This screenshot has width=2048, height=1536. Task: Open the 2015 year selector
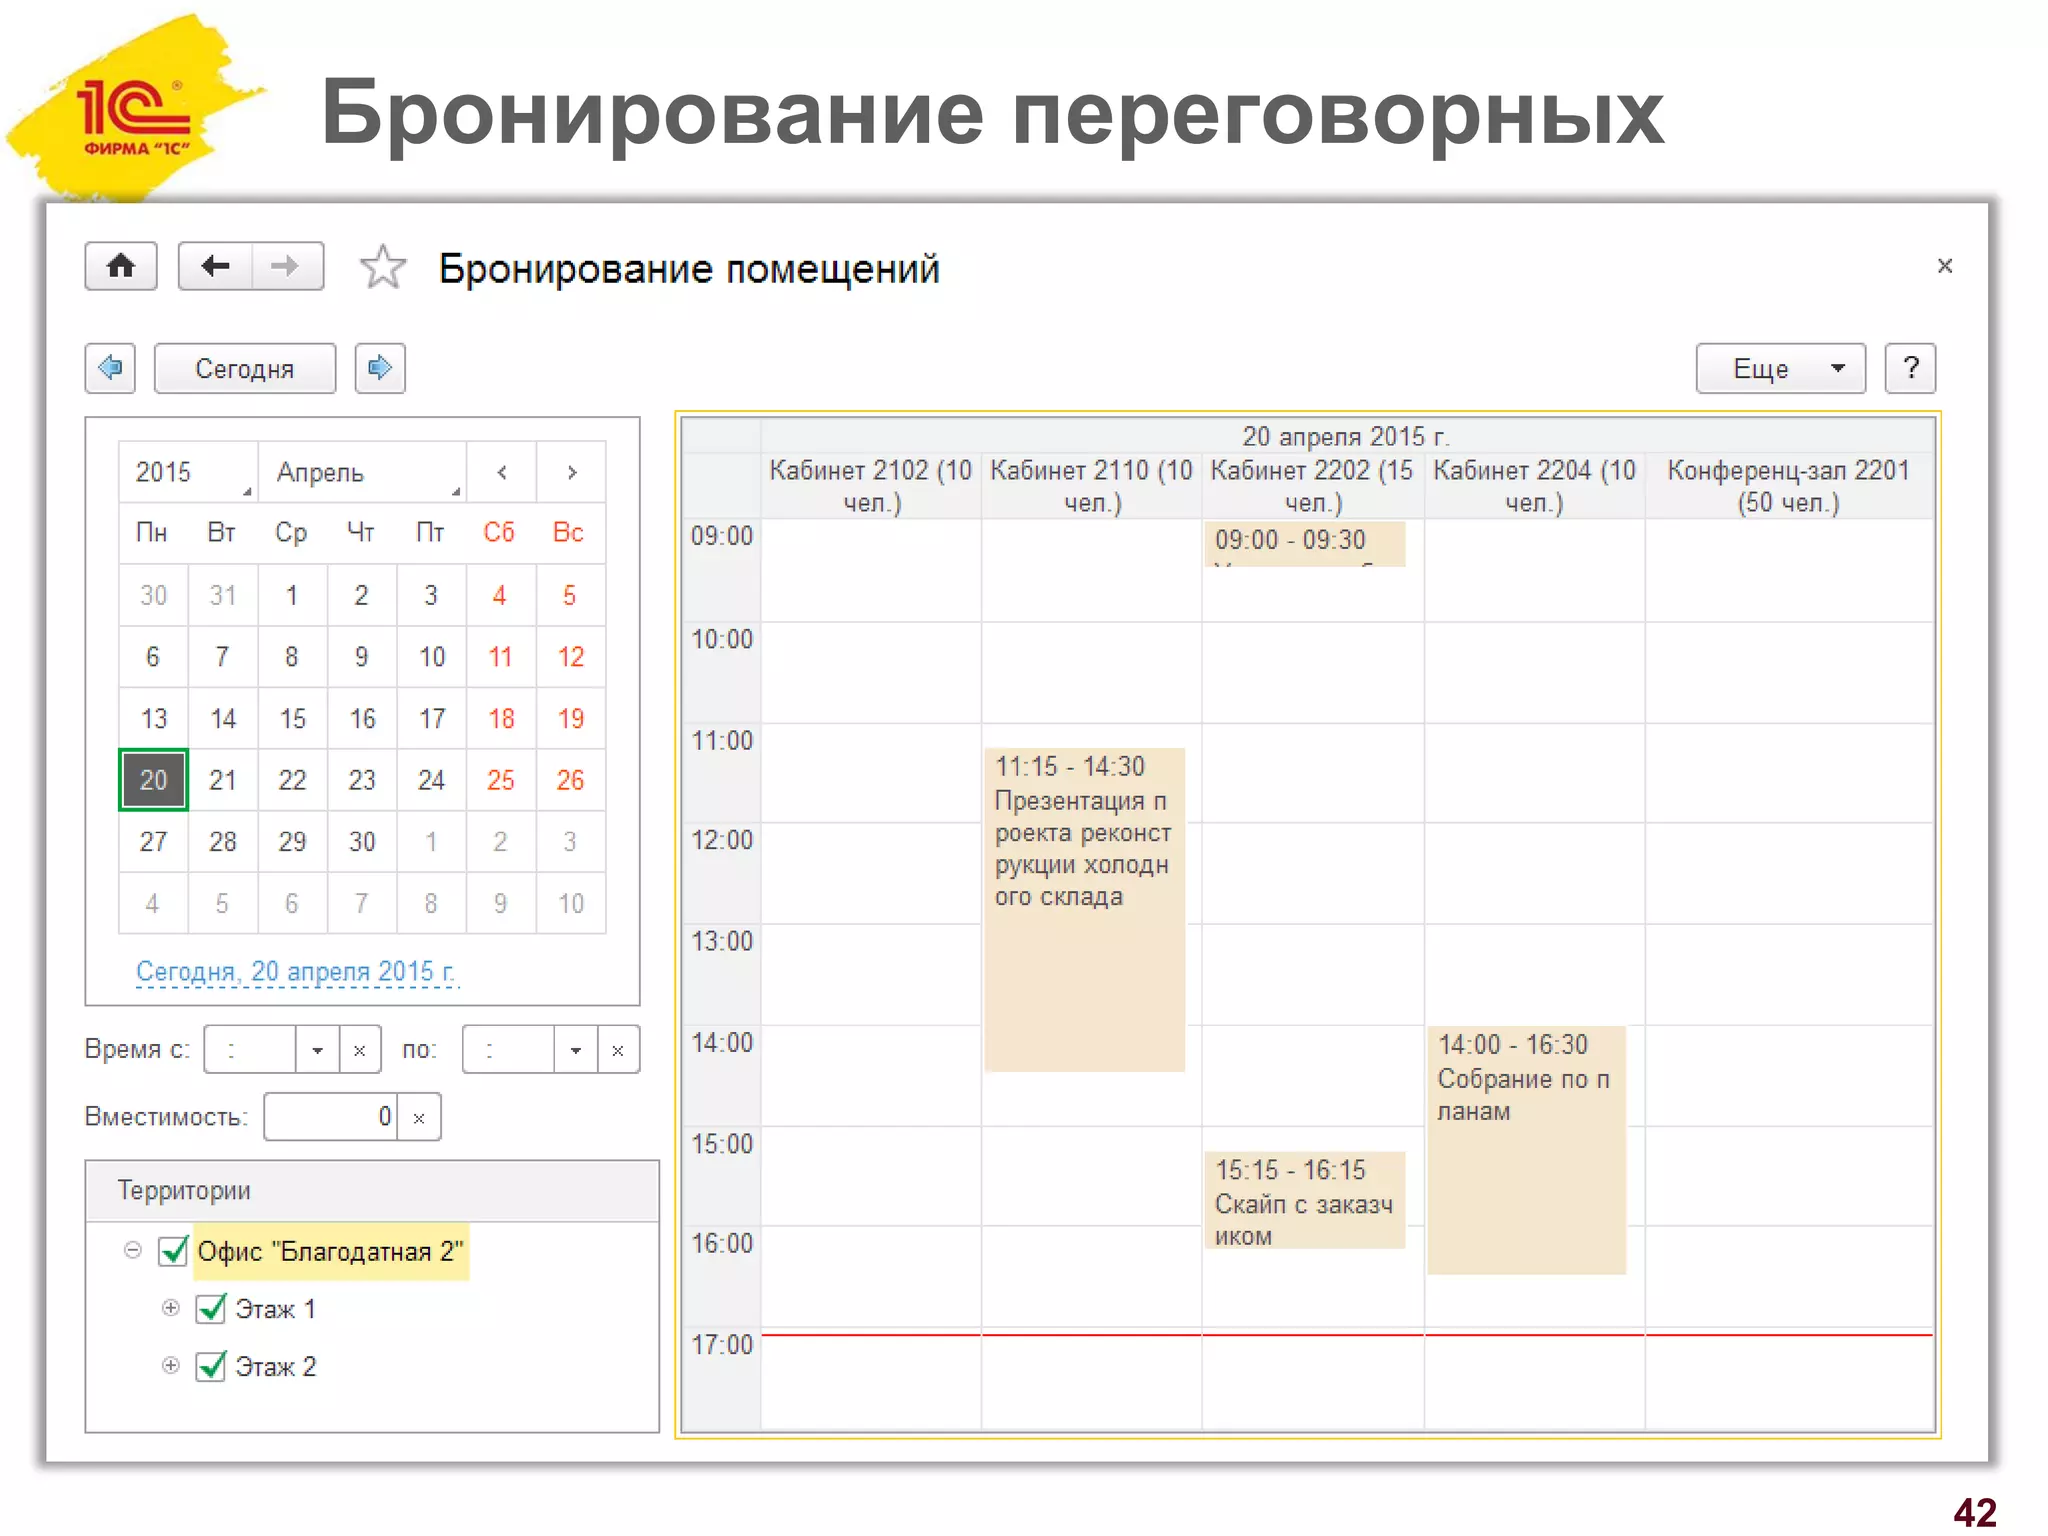(188, 472)
